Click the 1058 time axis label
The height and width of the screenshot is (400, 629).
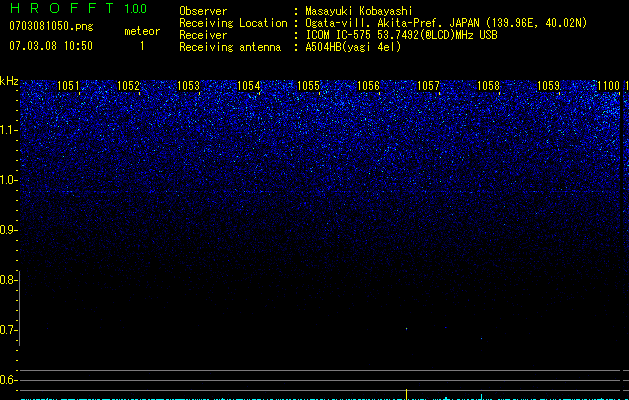point(488,86)
